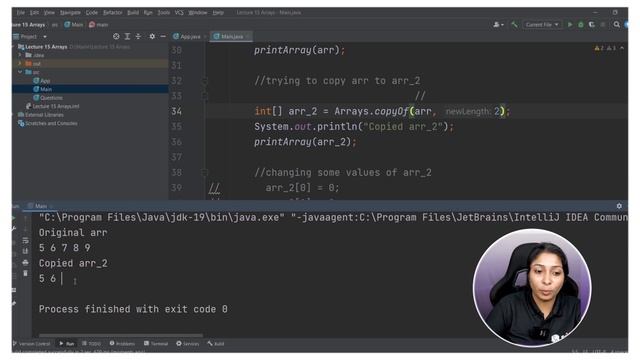Click the Build Project hammer icon
The height and width of the screenshot is (360, 640).
(x=514, y=25)
